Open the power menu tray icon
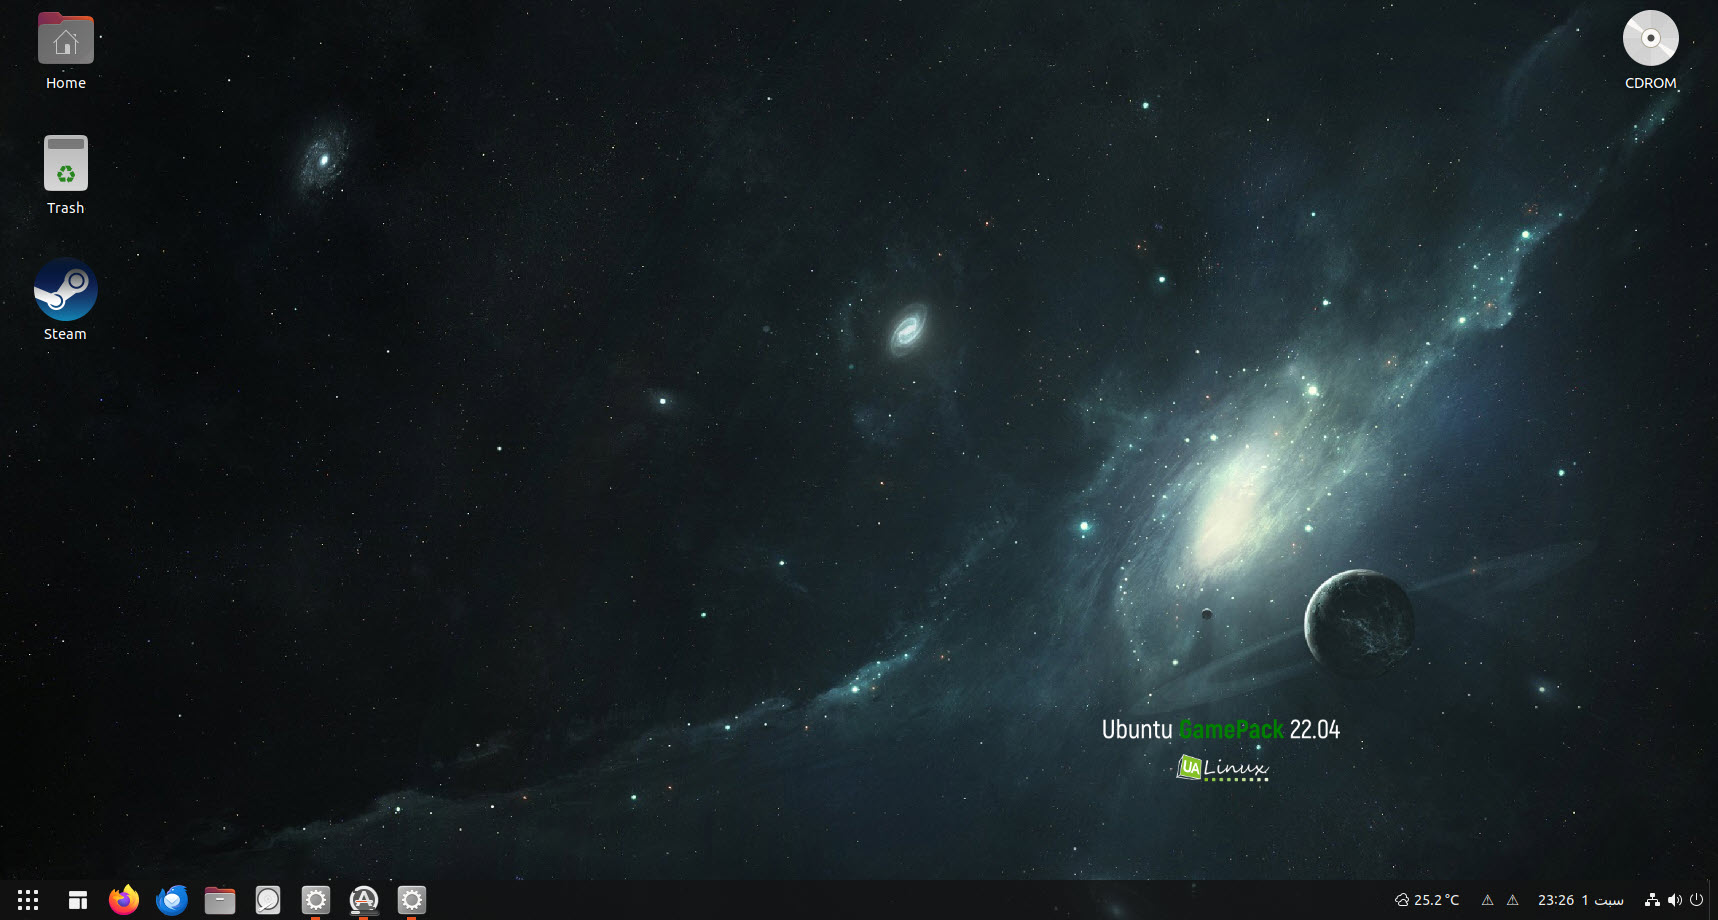Image resolution: width=1718 pixels, height=920 pixels. coord(1696,900)
